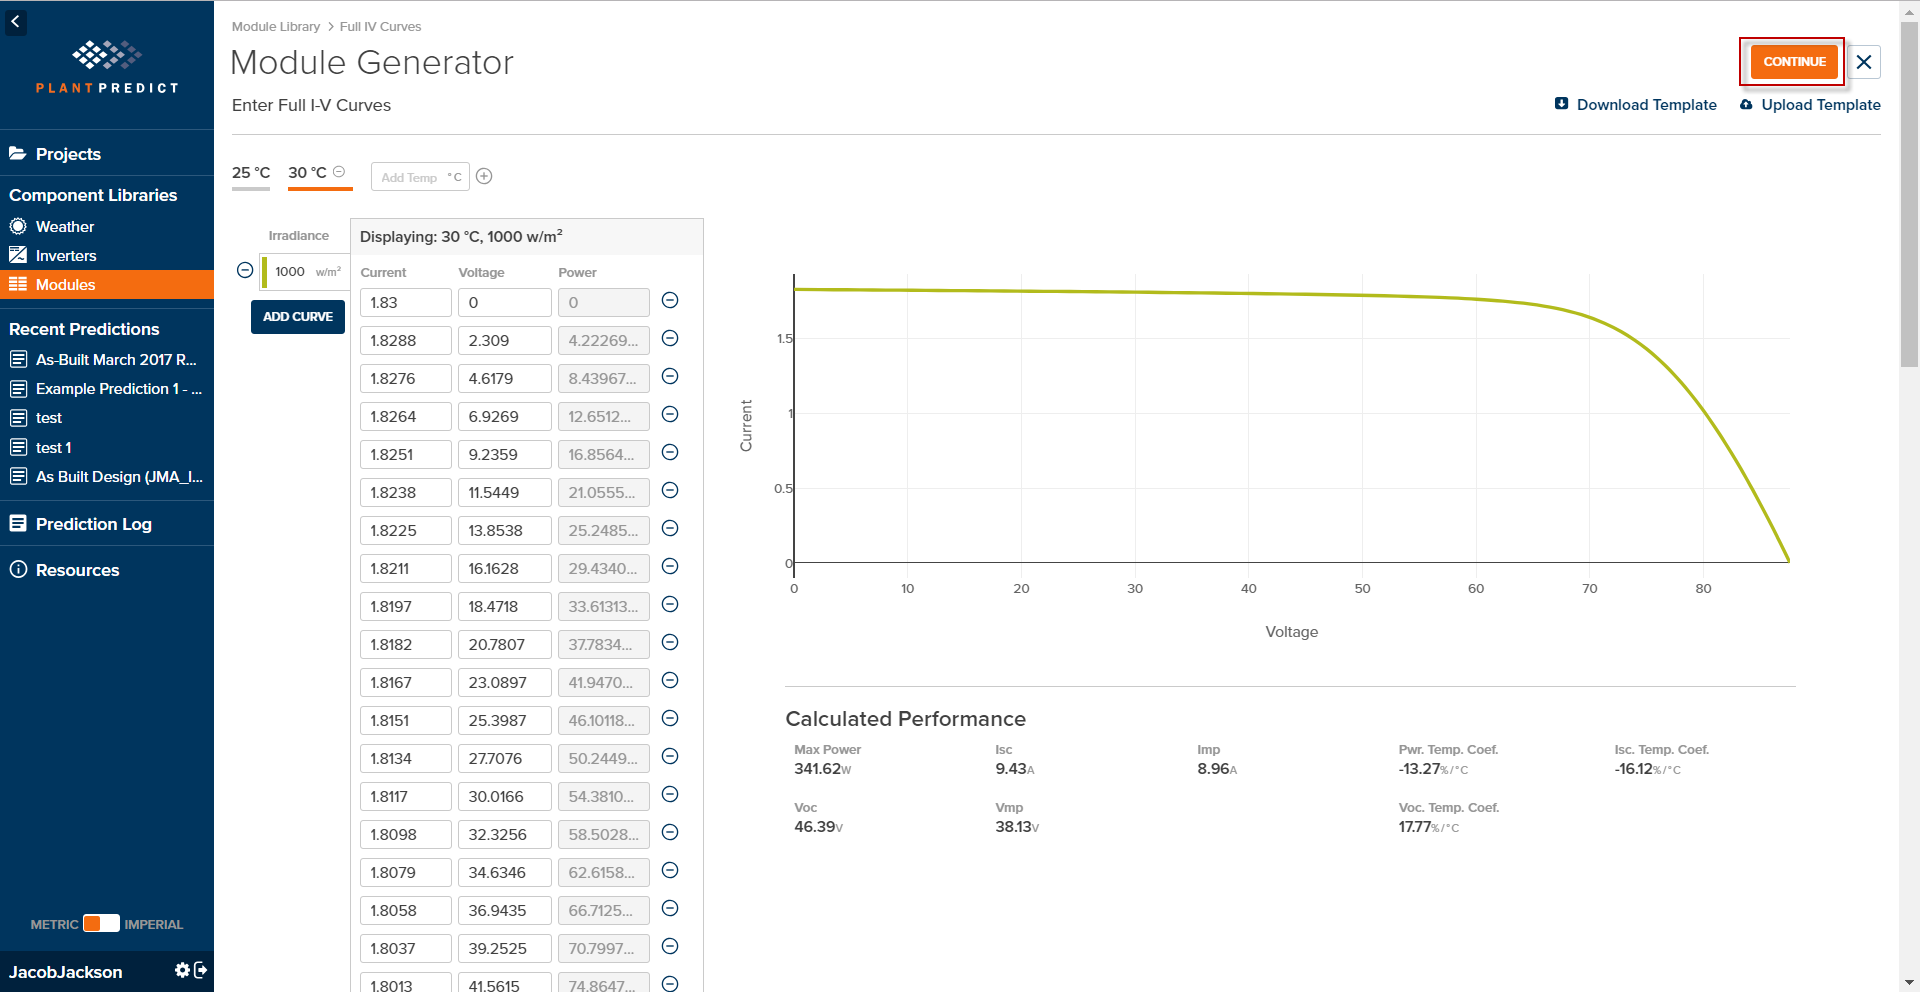Delete the row with current 1.8182
Image resolution: width=1920 pixels, height=992 pixels.
671,643
